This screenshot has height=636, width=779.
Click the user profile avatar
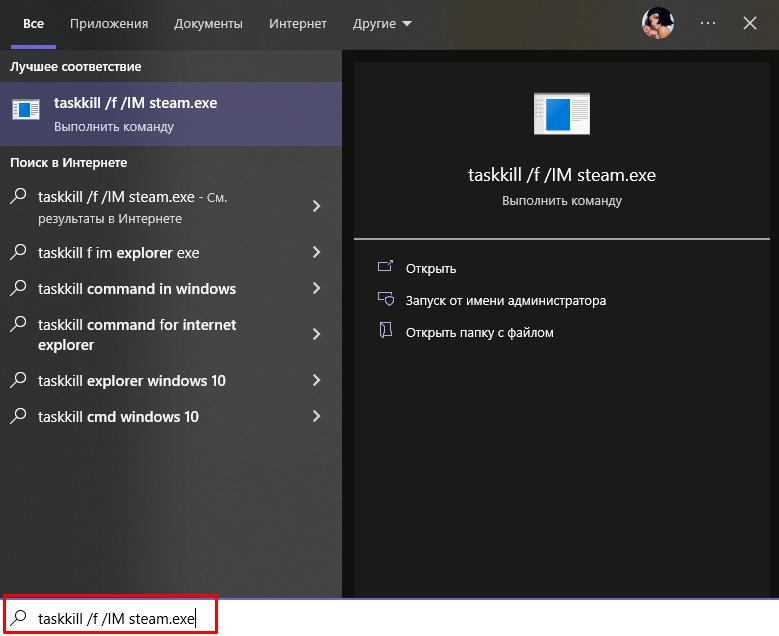pyautogui.click(x=658, y=23)
